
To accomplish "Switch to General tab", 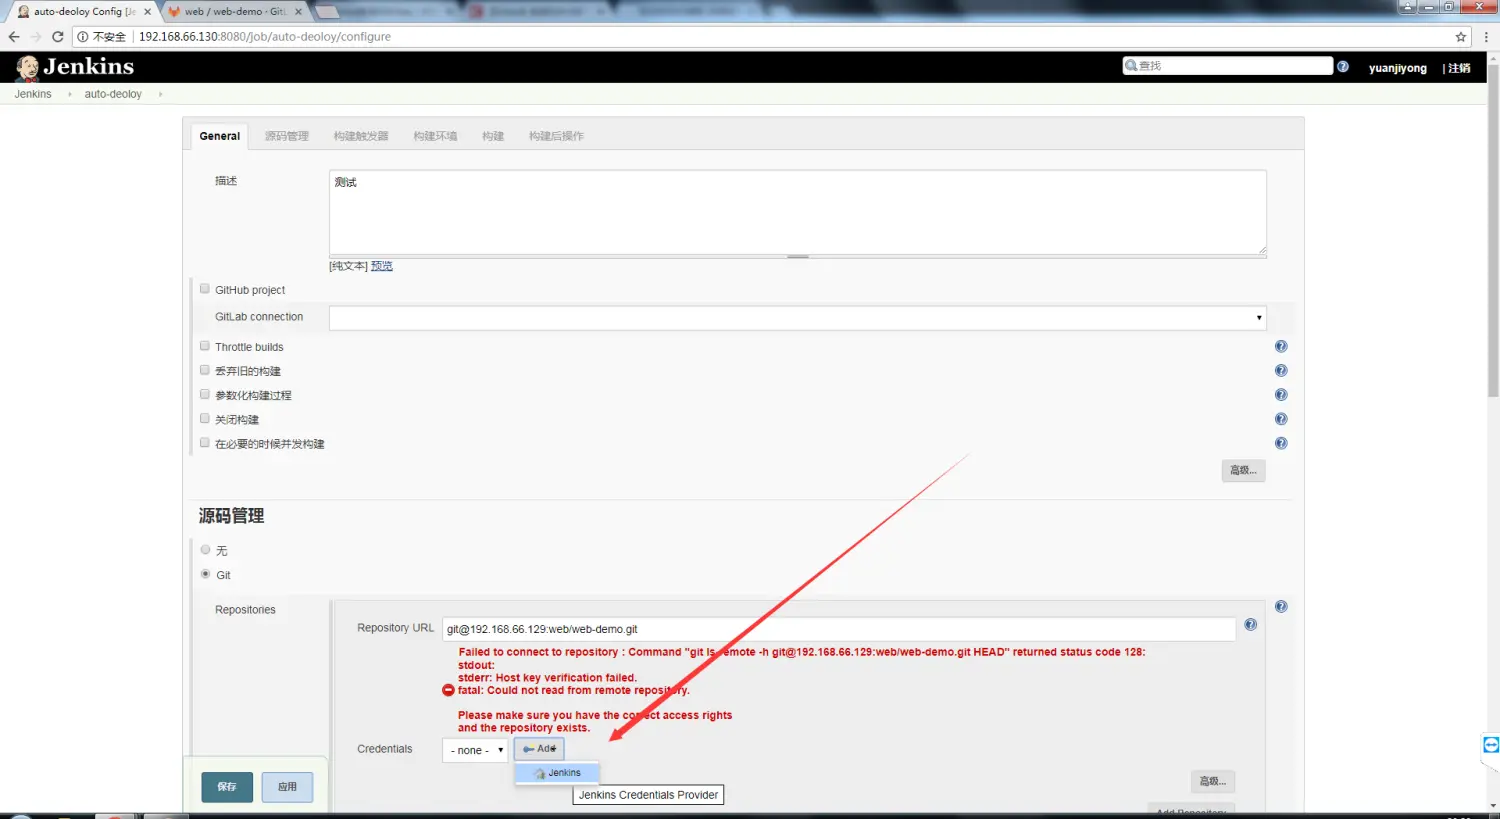I will tap(219, 136).
